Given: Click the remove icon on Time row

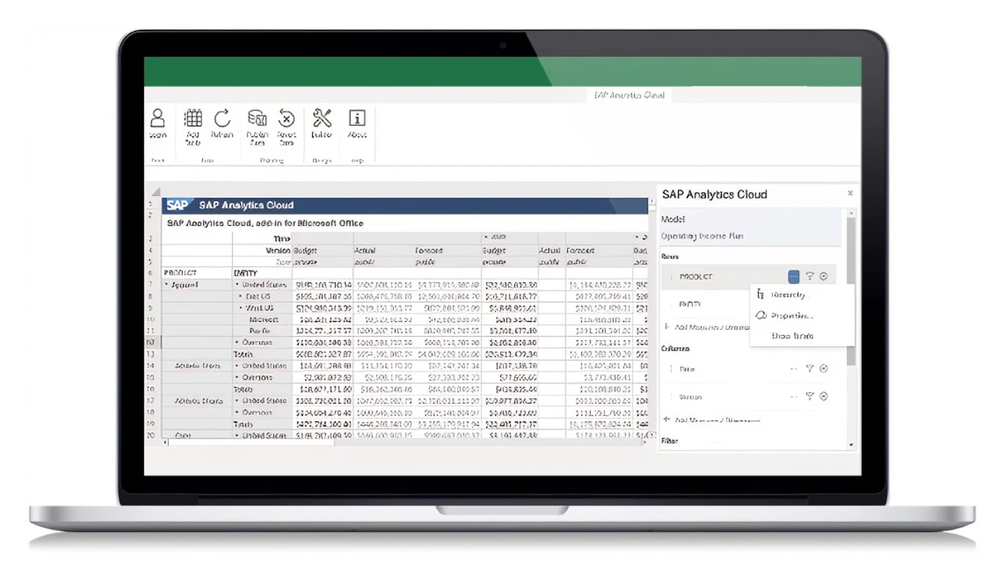Looking at the screenshot, I should (824, 368).
